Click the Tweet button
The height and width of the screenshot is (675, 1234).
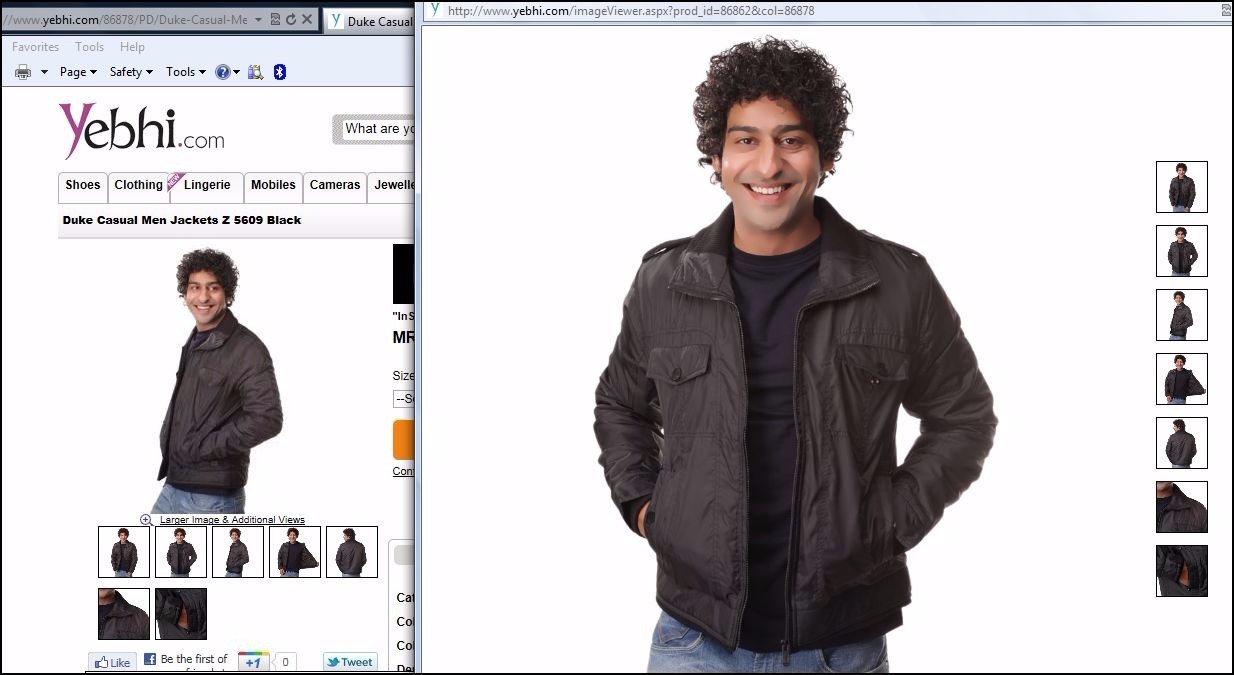click(x=350, y=662)
